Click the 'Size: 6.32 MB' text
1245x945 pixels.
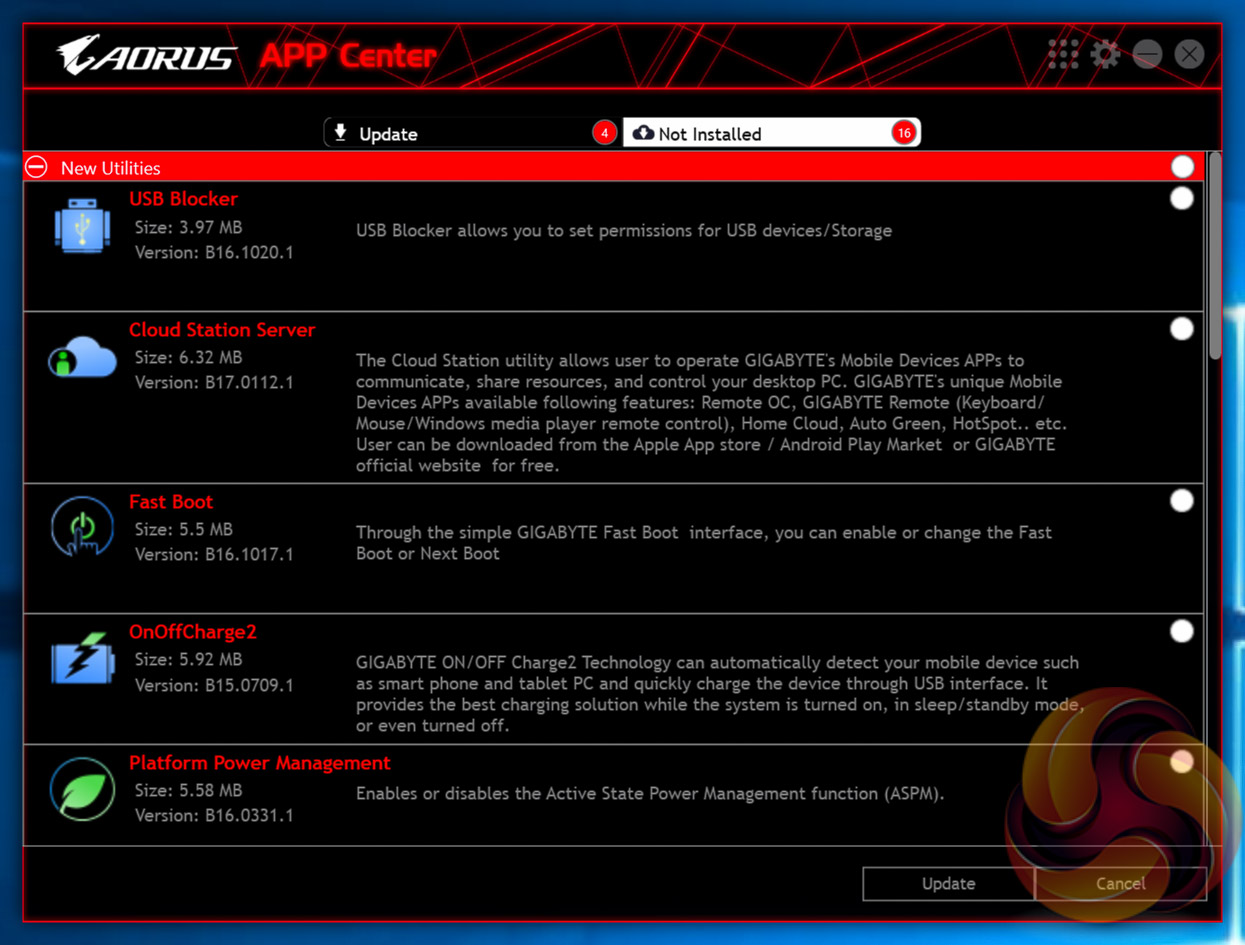click(x=188, y=358)
